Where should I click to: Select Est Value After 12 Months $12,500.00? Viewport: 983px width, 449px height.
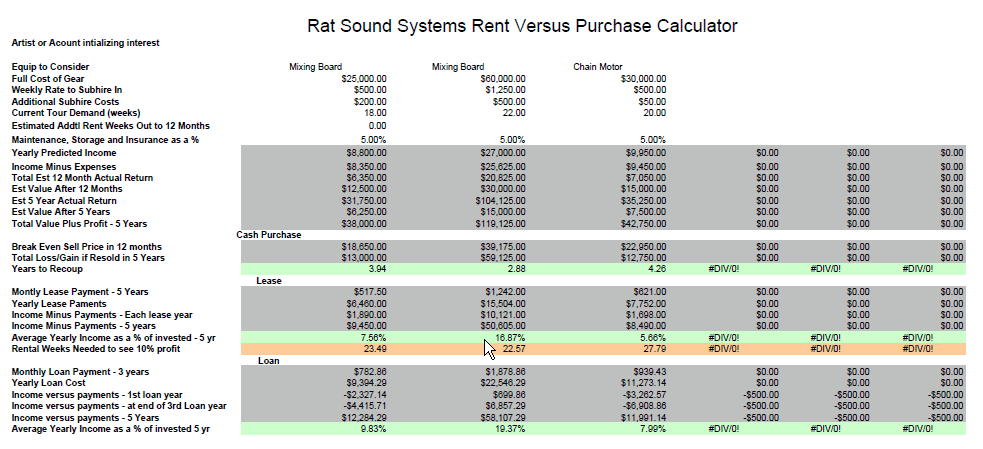(x=364, y=189)
